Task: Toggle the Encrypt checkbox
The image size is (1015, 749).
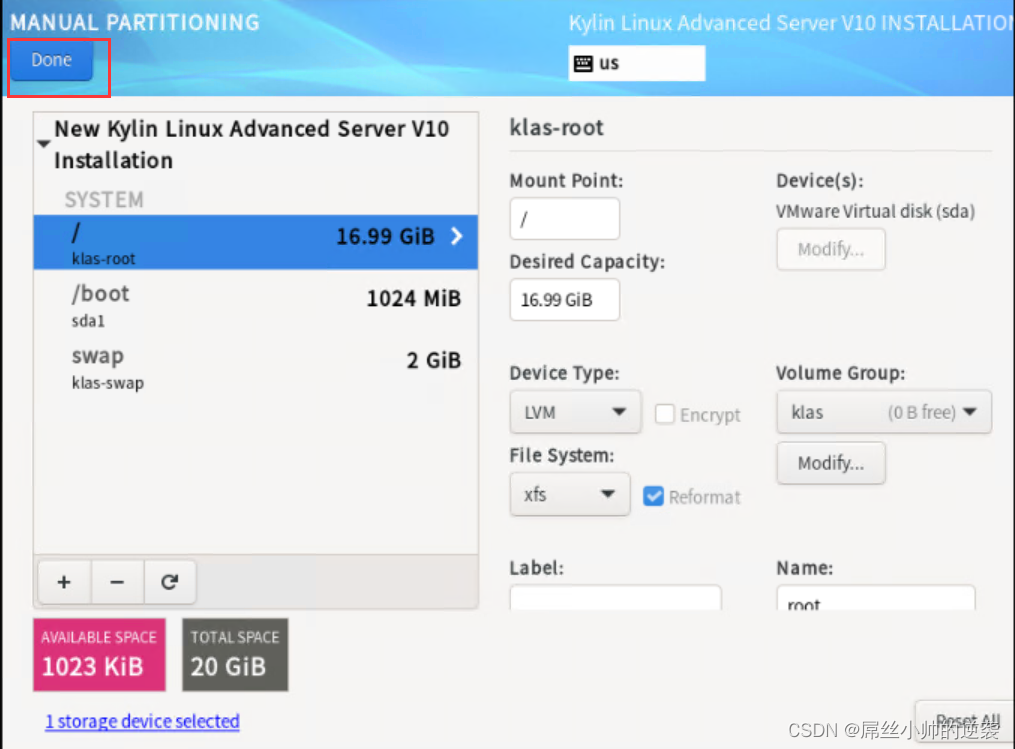Action: (x=665, y=414)
